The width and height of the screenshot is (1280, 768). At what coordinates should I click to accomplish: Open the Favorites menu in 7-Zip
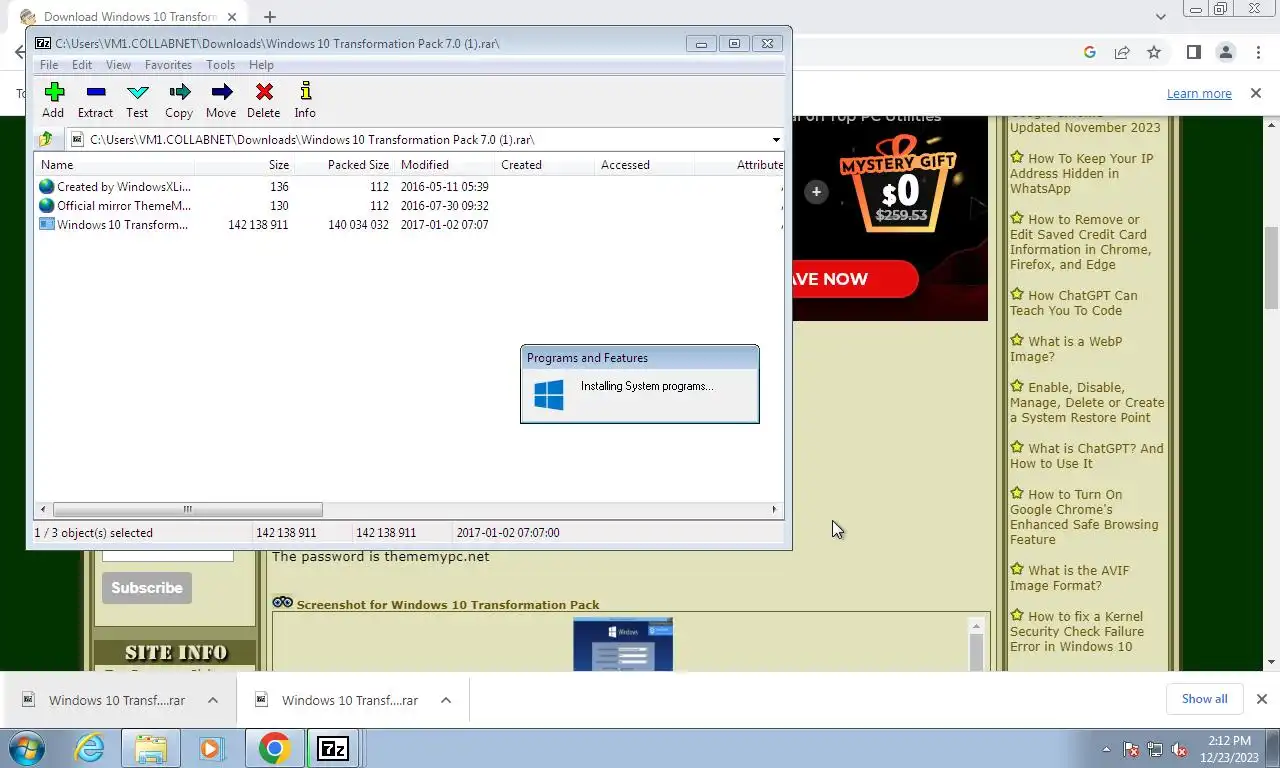(x=168, y=65)
